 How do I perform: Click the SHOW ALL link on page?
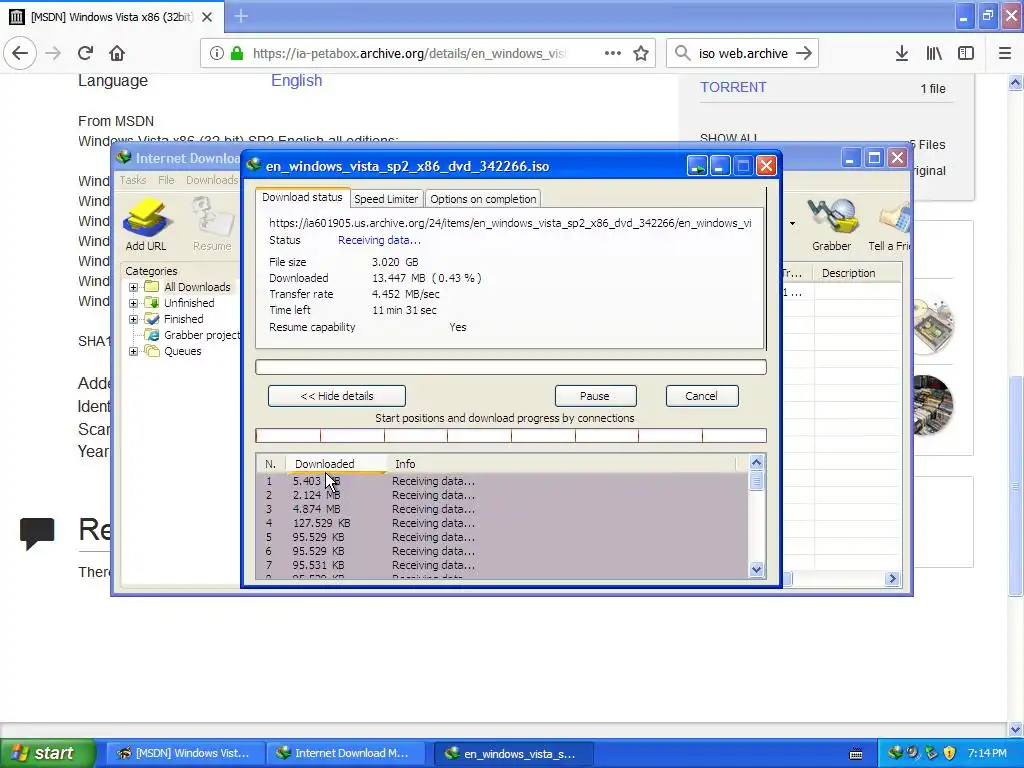coord(729,138)
